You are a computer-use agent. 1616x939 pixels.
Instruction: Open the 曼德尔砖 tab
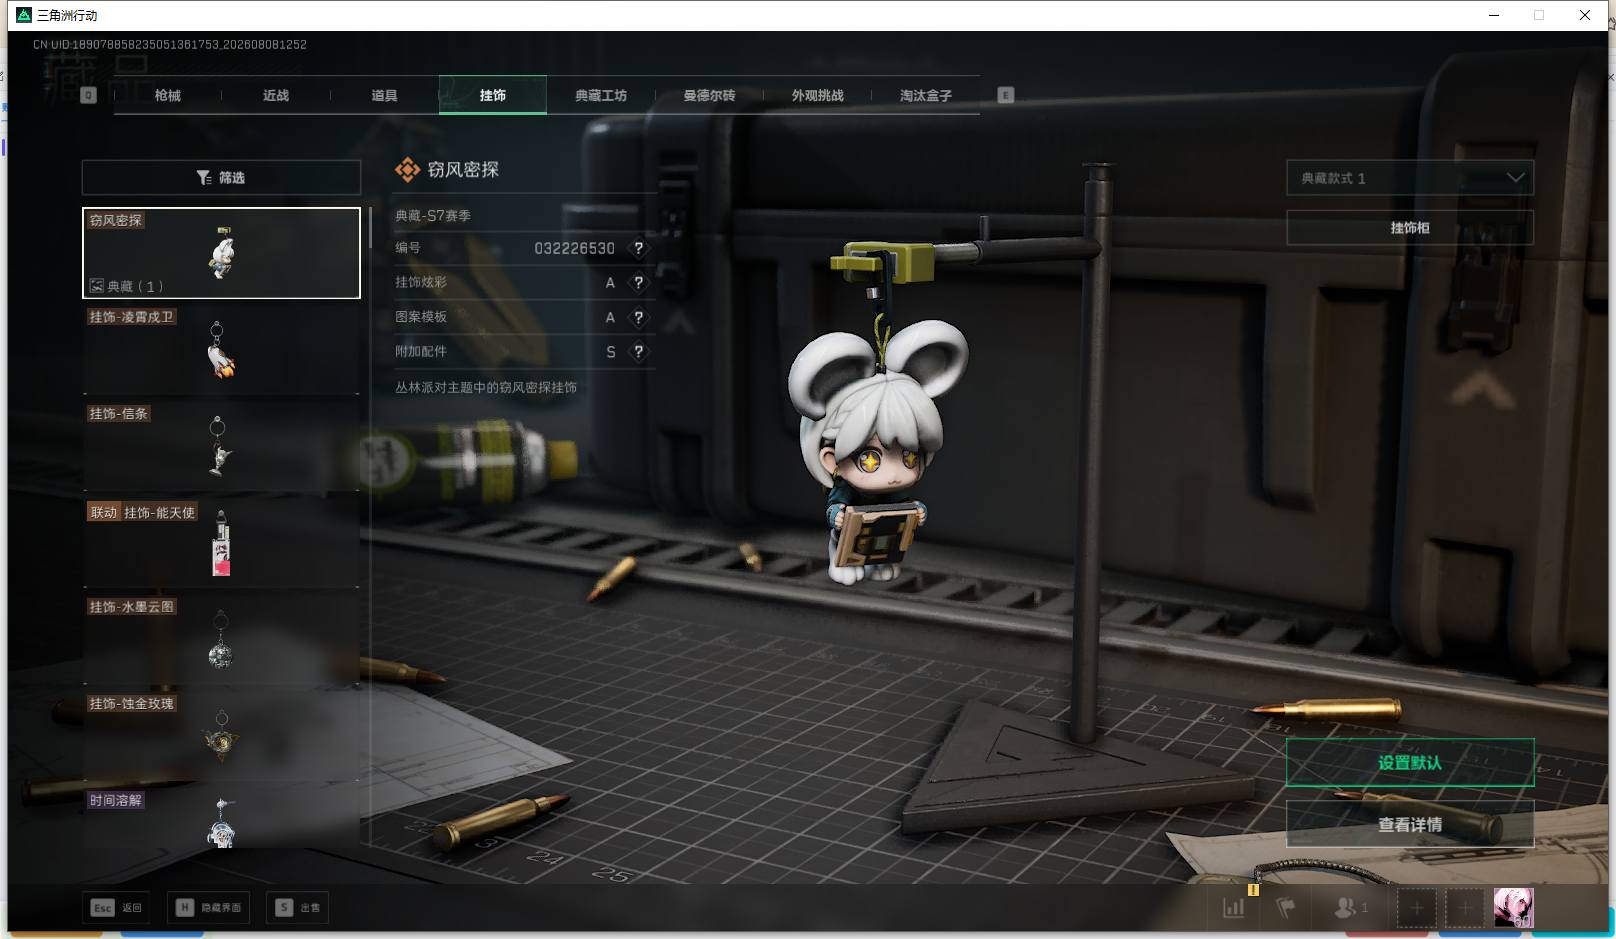click(709, 95)
